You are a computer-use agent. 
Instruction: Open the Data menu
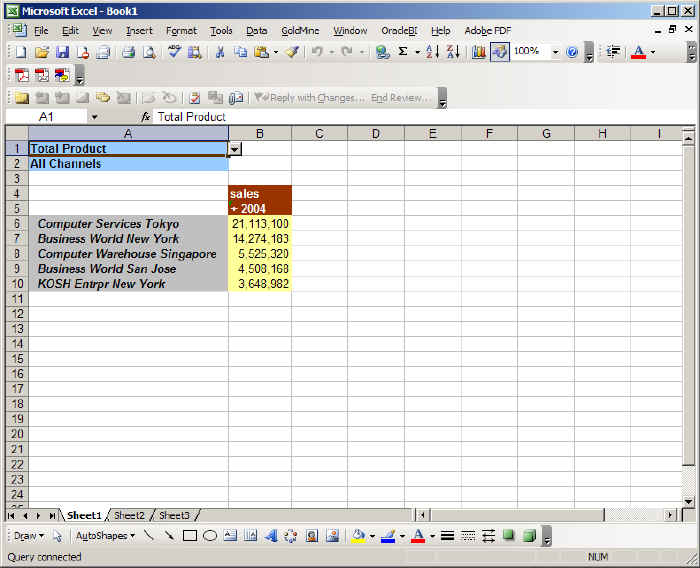(257, 30)
